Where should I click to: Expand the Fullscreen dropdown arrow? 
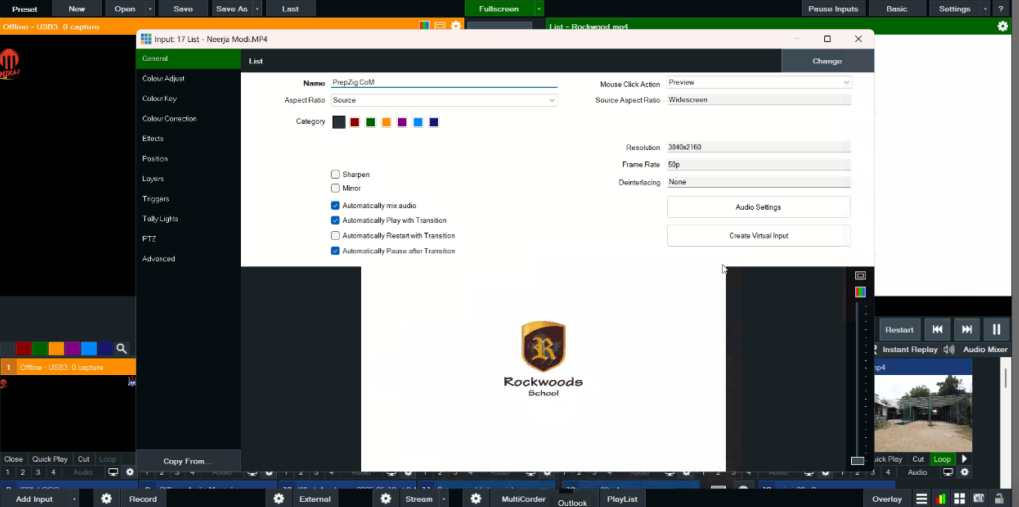(539, 9)
